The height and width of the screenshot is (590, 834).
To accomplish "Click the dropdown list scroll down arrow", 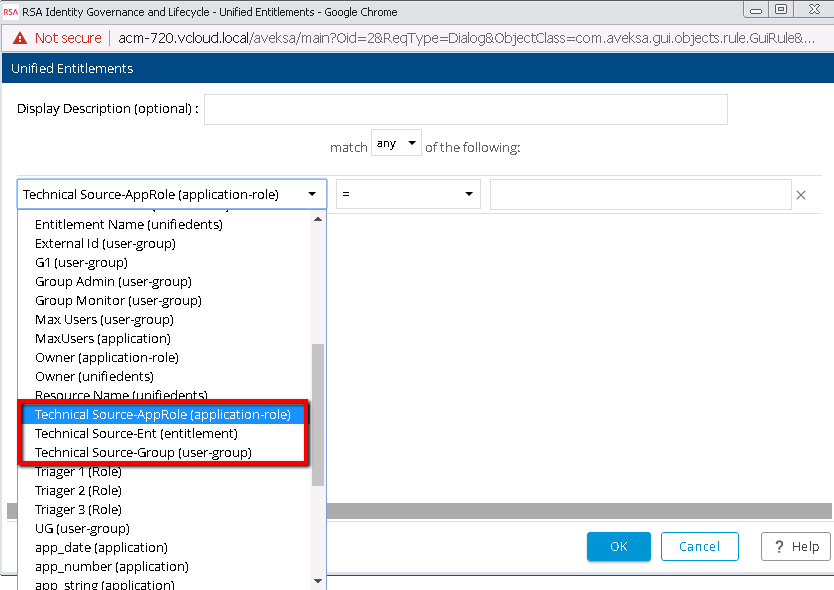I will pos(318,581).
